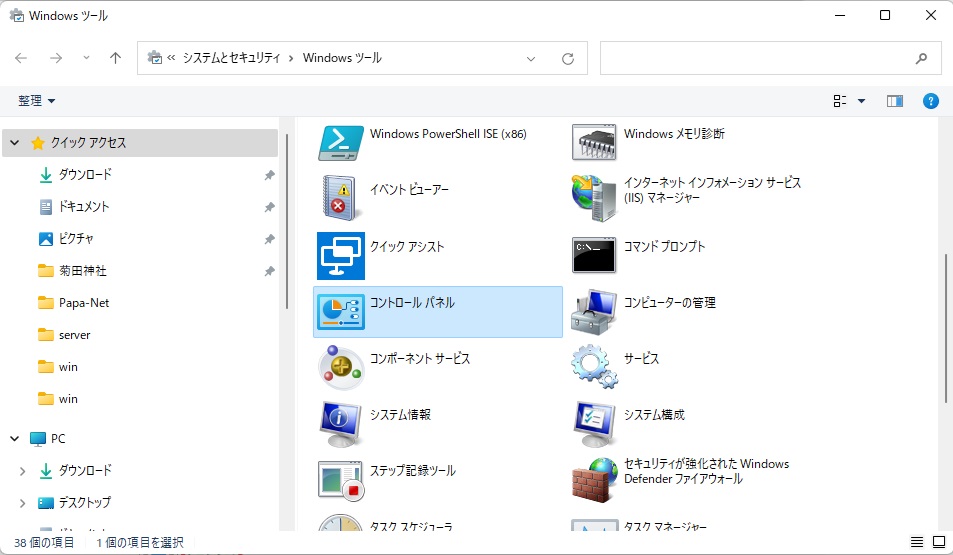Image resolution: width=953 pixels, height=555 pixels.
Task: Click システムとセキュリティ breadcrumb
Action: [232, 58]
